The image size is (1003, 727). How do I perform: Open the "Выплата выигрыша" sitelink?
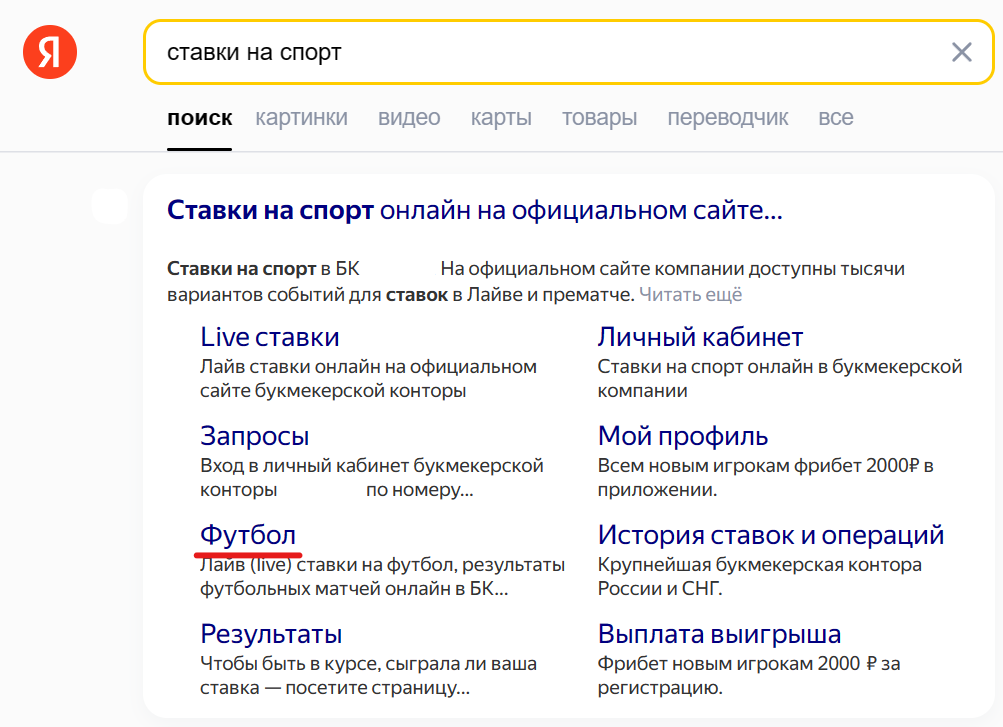[720, 634]
